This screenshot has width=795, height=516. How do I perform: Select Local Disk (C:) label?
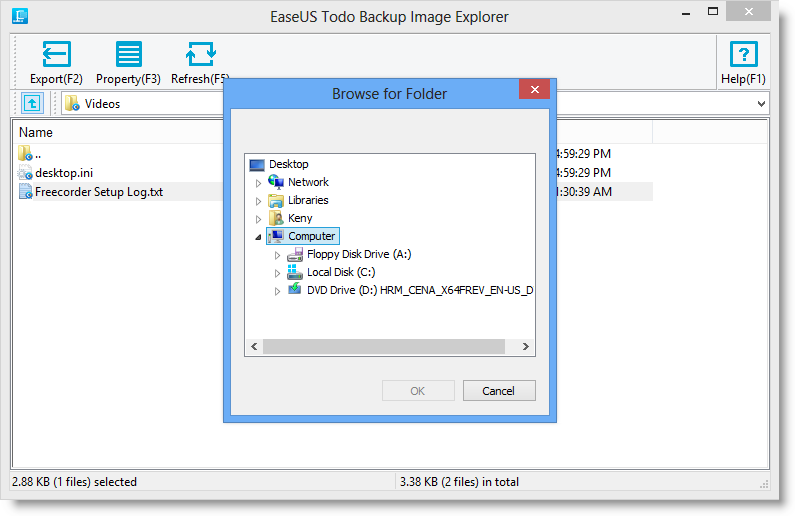click(x=341, y=272)
